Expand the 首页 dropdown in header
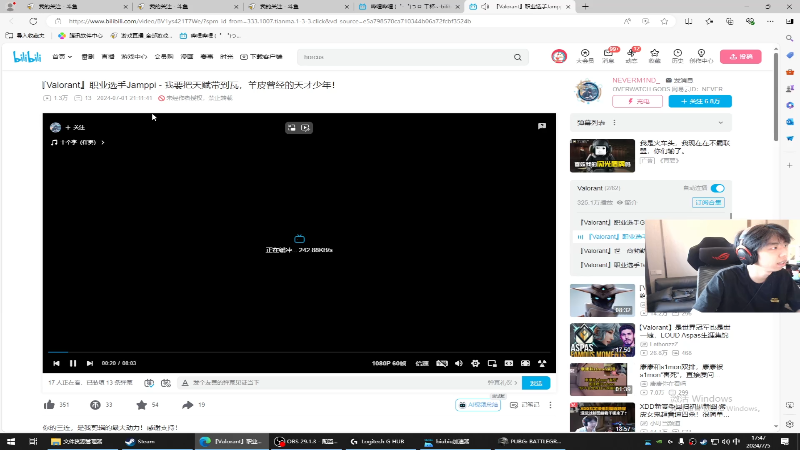 click(x=62, y=57)
